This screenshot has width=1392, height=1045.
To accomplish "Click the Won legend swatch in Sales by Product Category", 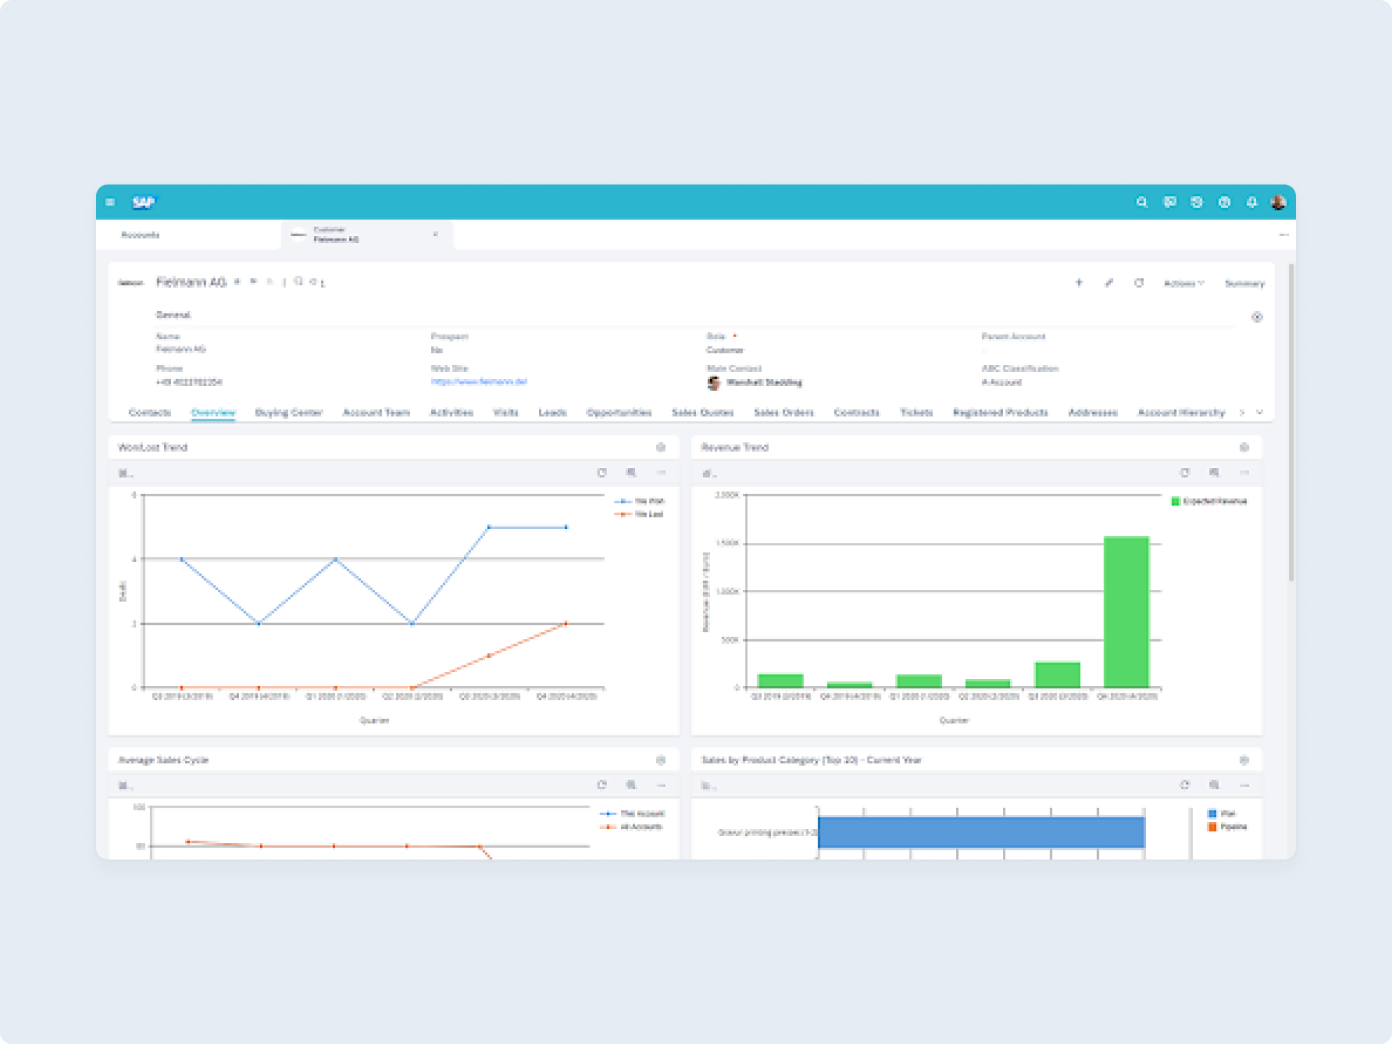I will [x=1212, y=814].
